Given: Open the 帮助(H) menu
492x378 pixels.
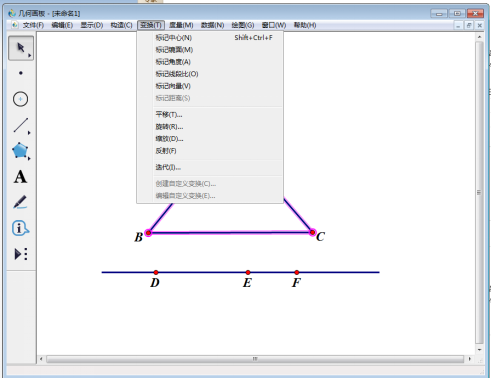Looking at the screenshot, I should pyautogui.click(x=305, y=25).
